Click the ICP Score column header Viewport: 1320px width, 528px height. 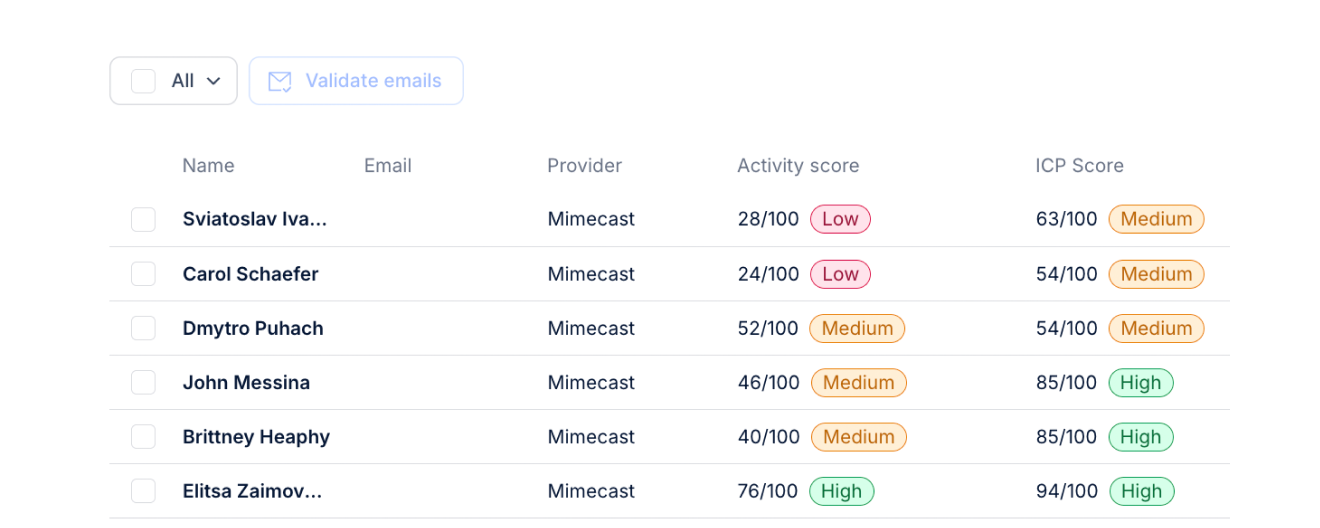[1080, 166]
